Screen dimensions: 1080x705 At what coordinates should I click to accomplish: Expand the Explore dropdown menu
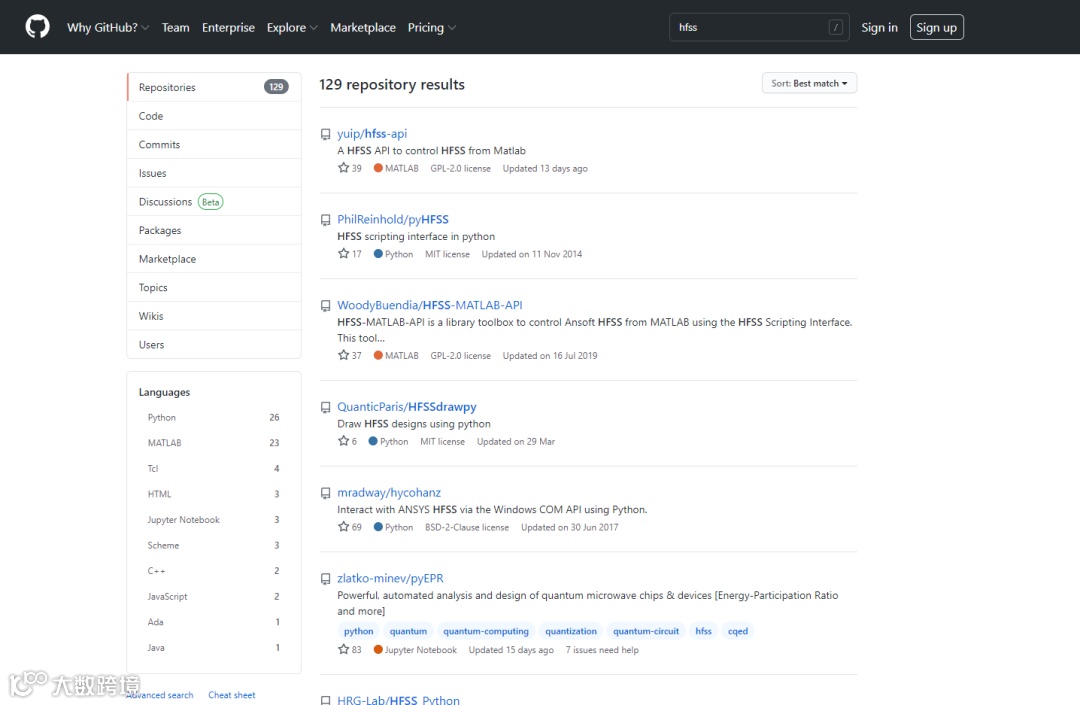292,28
